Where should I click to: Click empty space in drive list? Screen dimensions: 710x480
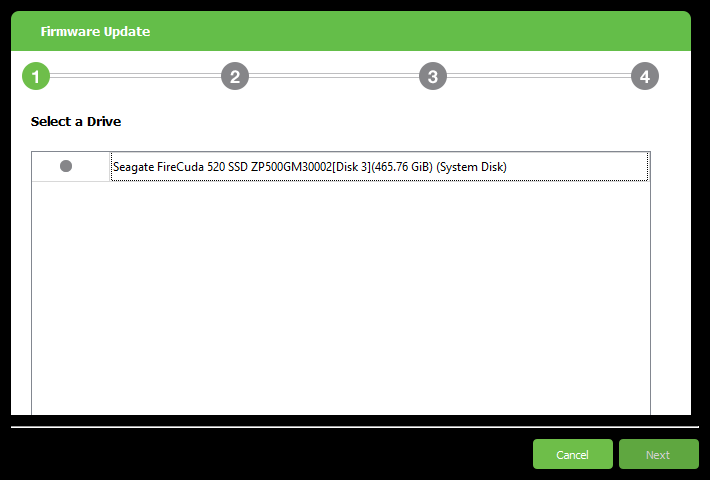click(341, 298)
